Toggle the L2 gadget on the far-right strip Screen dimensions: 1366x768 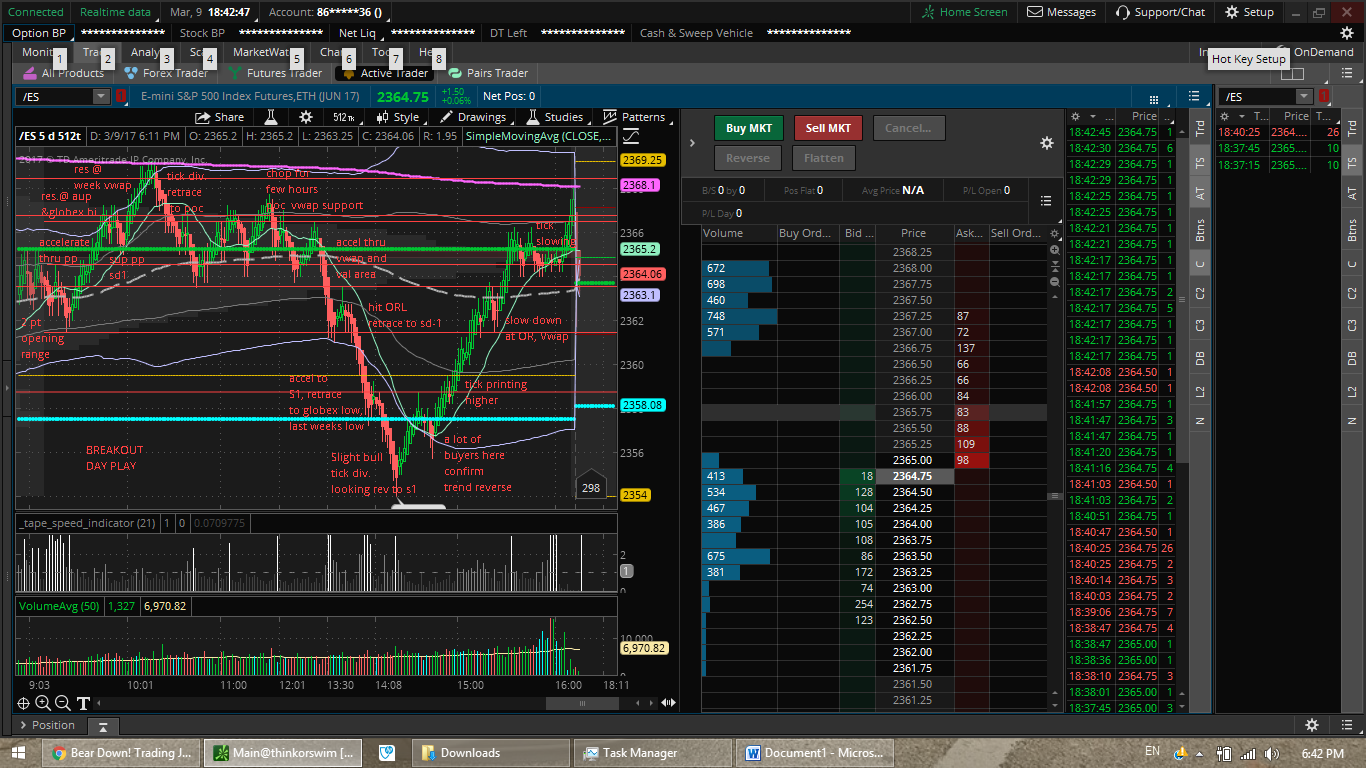pos(1352,391)
